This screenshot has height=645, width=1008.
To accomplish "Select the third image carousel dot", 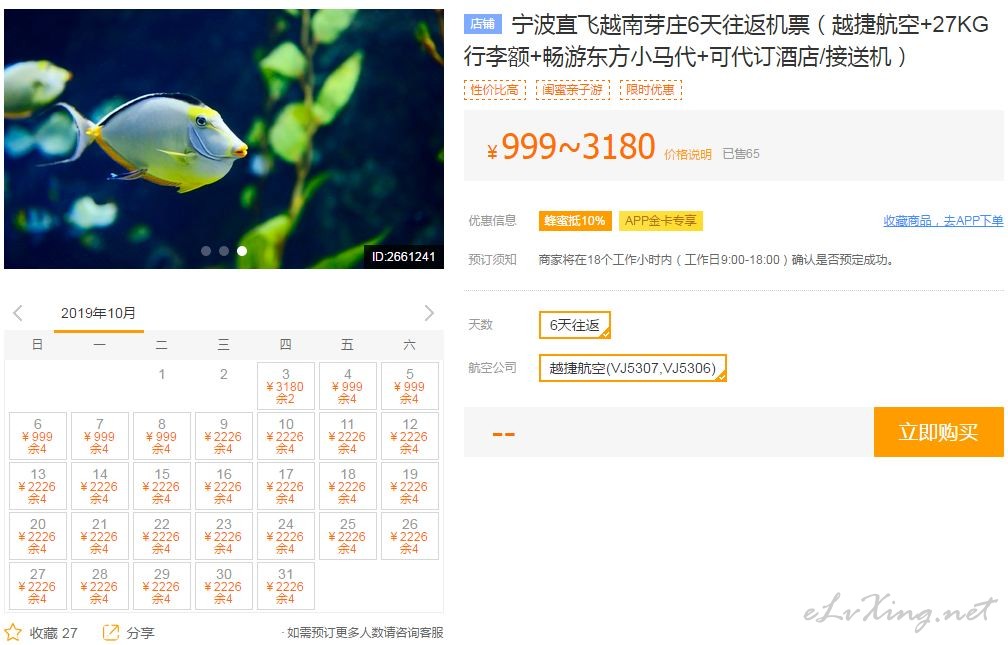I will [x=242, y=251].
